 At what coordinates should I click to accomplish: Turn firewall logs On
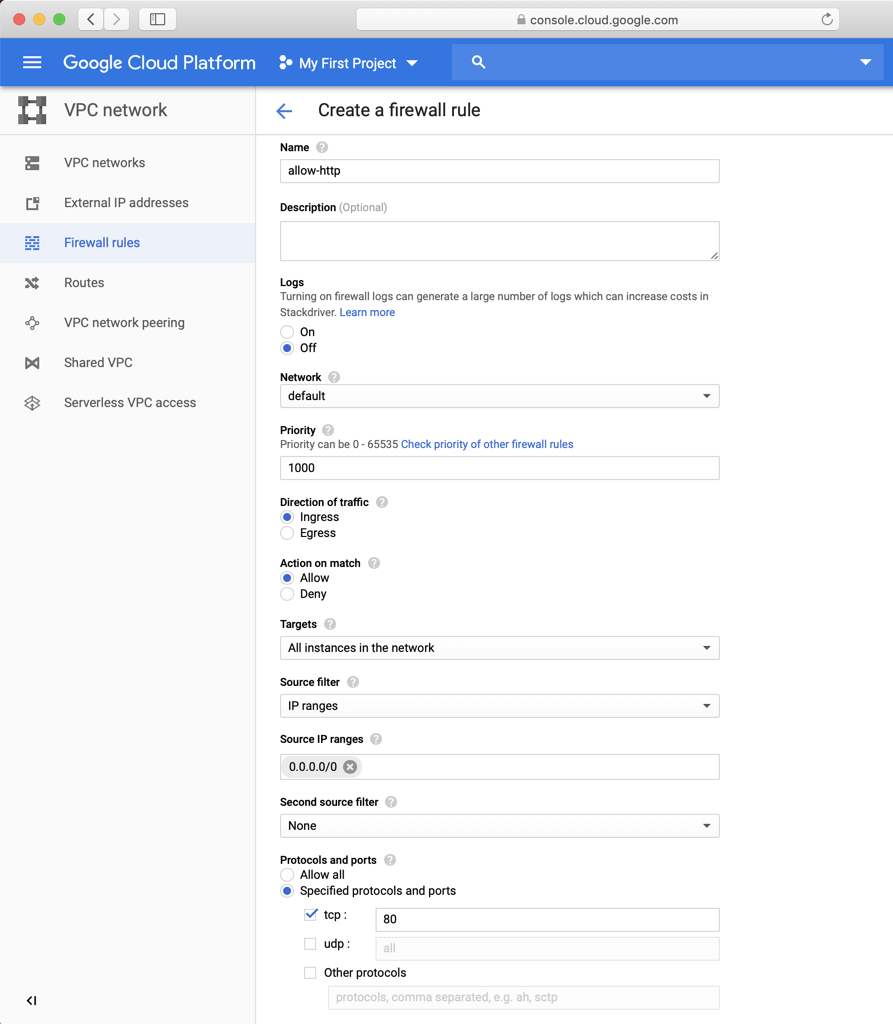tap(288, 332)
